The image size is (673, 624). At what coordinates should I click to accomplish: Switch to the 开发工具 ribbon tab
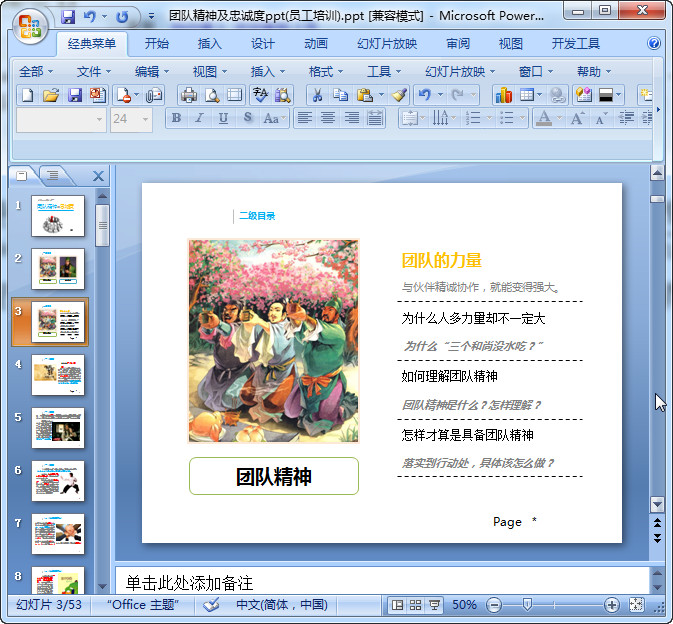pos(576,44)
